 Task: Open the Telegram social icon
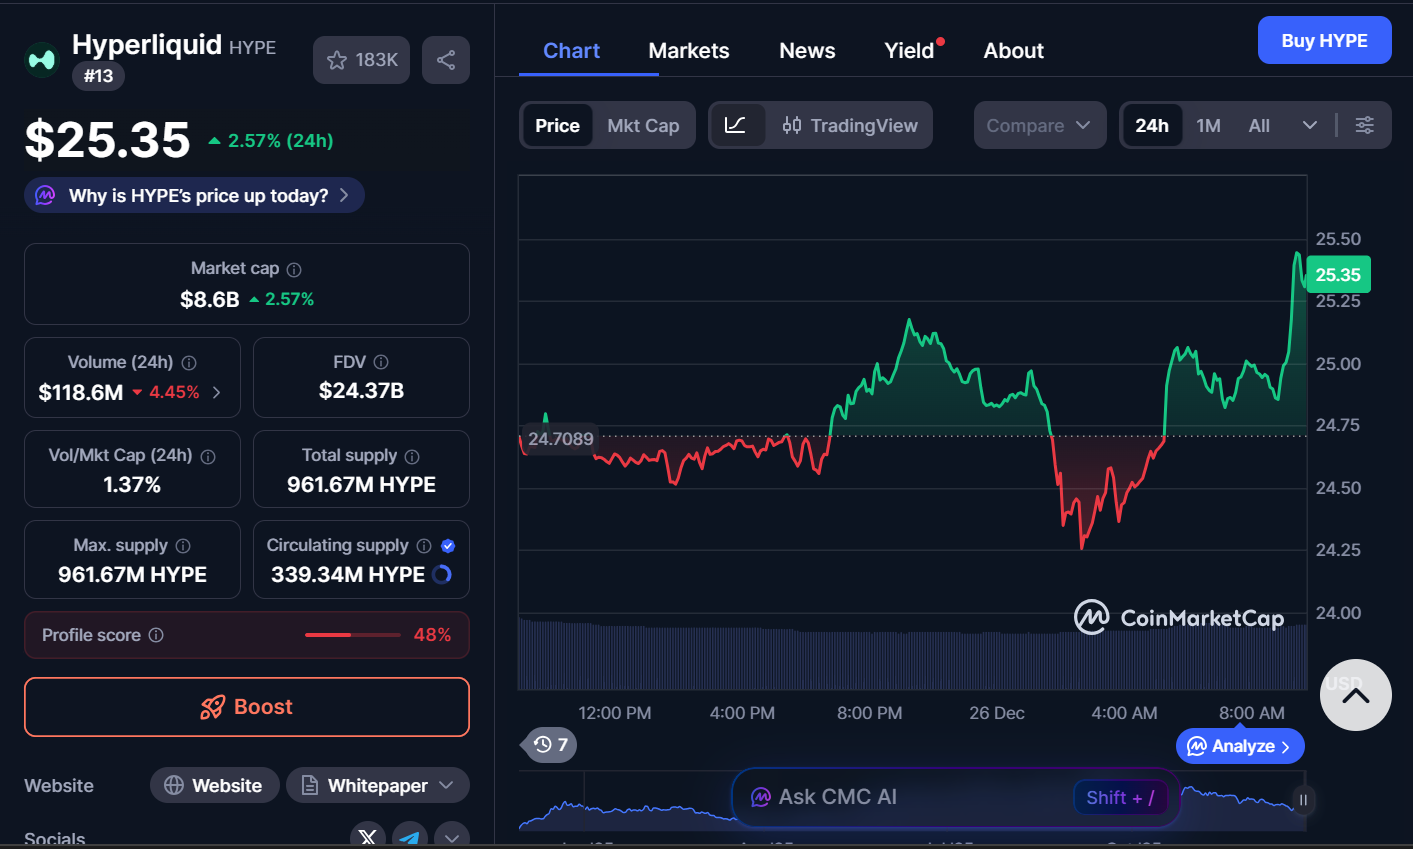[410, 835]
